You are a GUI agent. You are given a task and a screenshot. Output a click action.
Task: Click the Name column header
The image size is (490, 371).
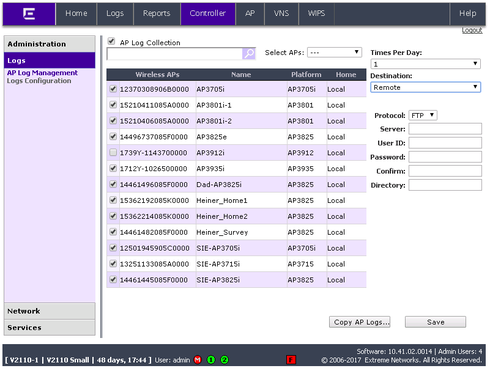(x=241, y=75)
